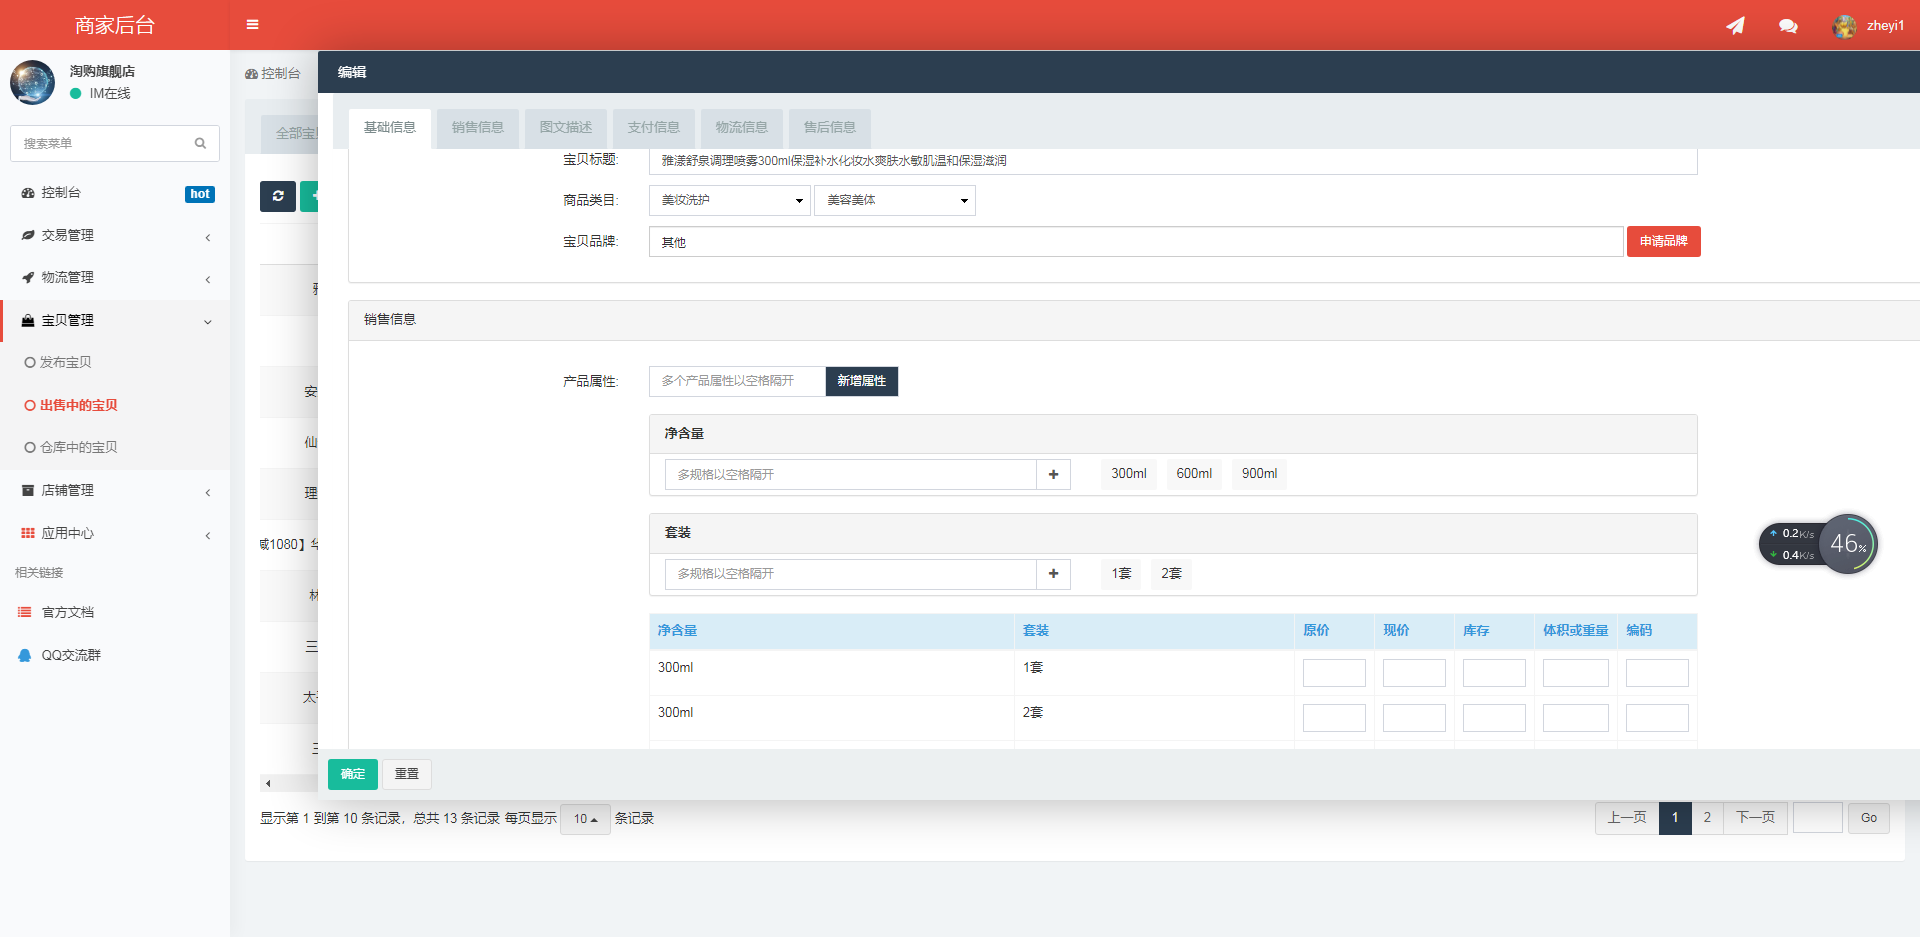Click the 产品属性 input field
This screenshot has height=937, width=1920.
pyautogui.click(x=737, y=381)
